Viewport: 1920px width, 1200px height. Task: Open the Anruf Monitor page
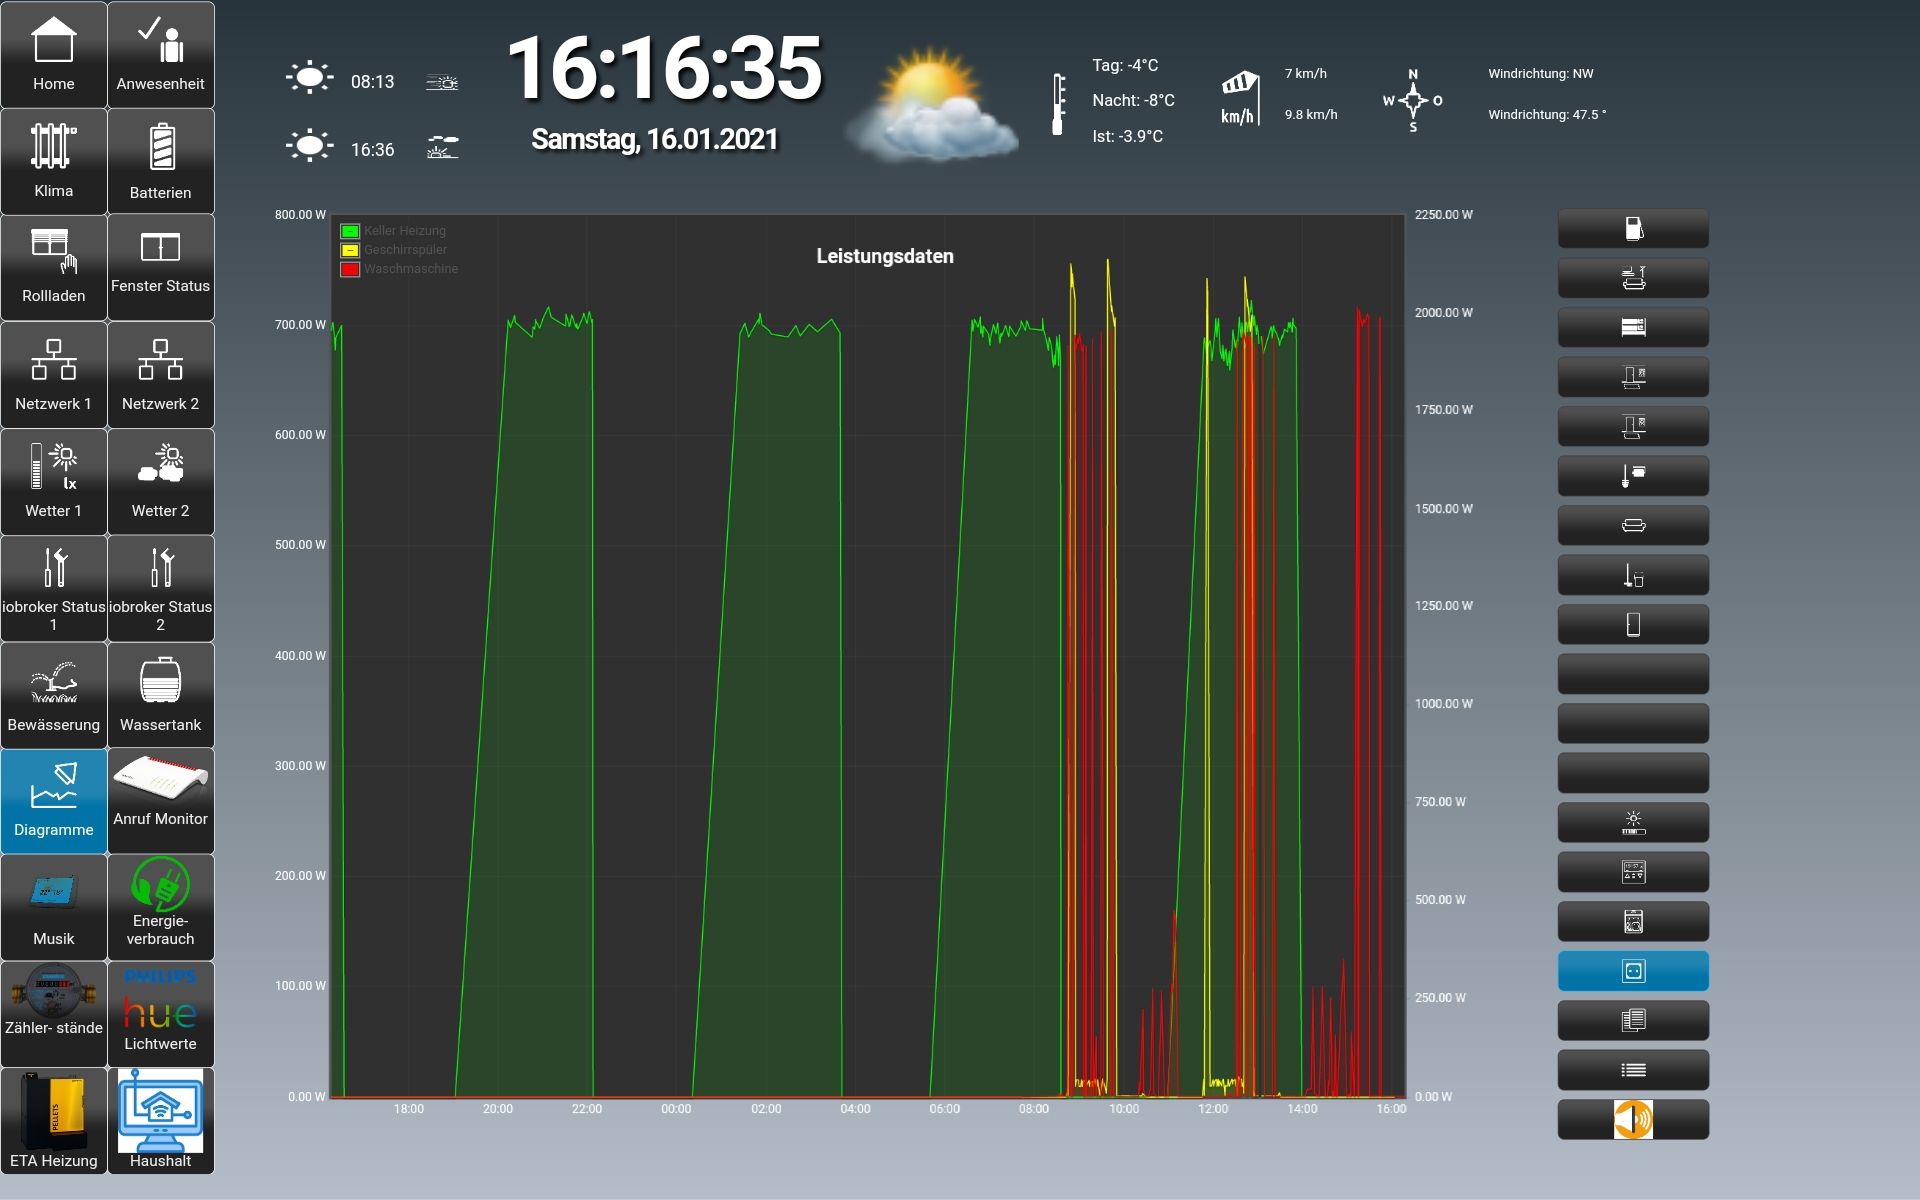(160, 800)
